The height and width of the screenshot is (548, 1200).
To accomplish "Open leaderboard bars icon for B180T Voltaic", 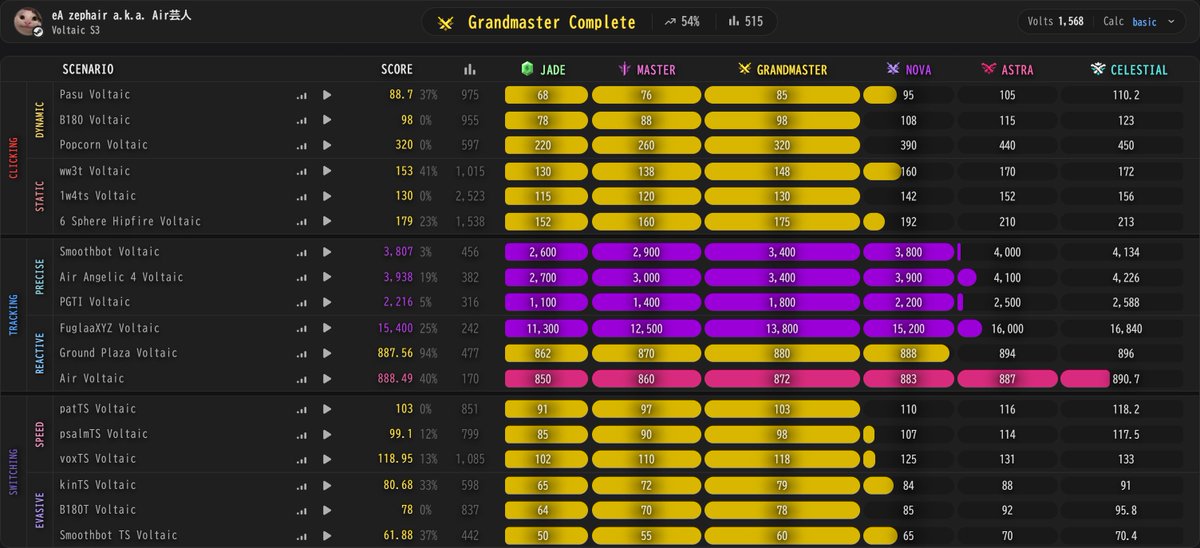I will coord(301,511).
